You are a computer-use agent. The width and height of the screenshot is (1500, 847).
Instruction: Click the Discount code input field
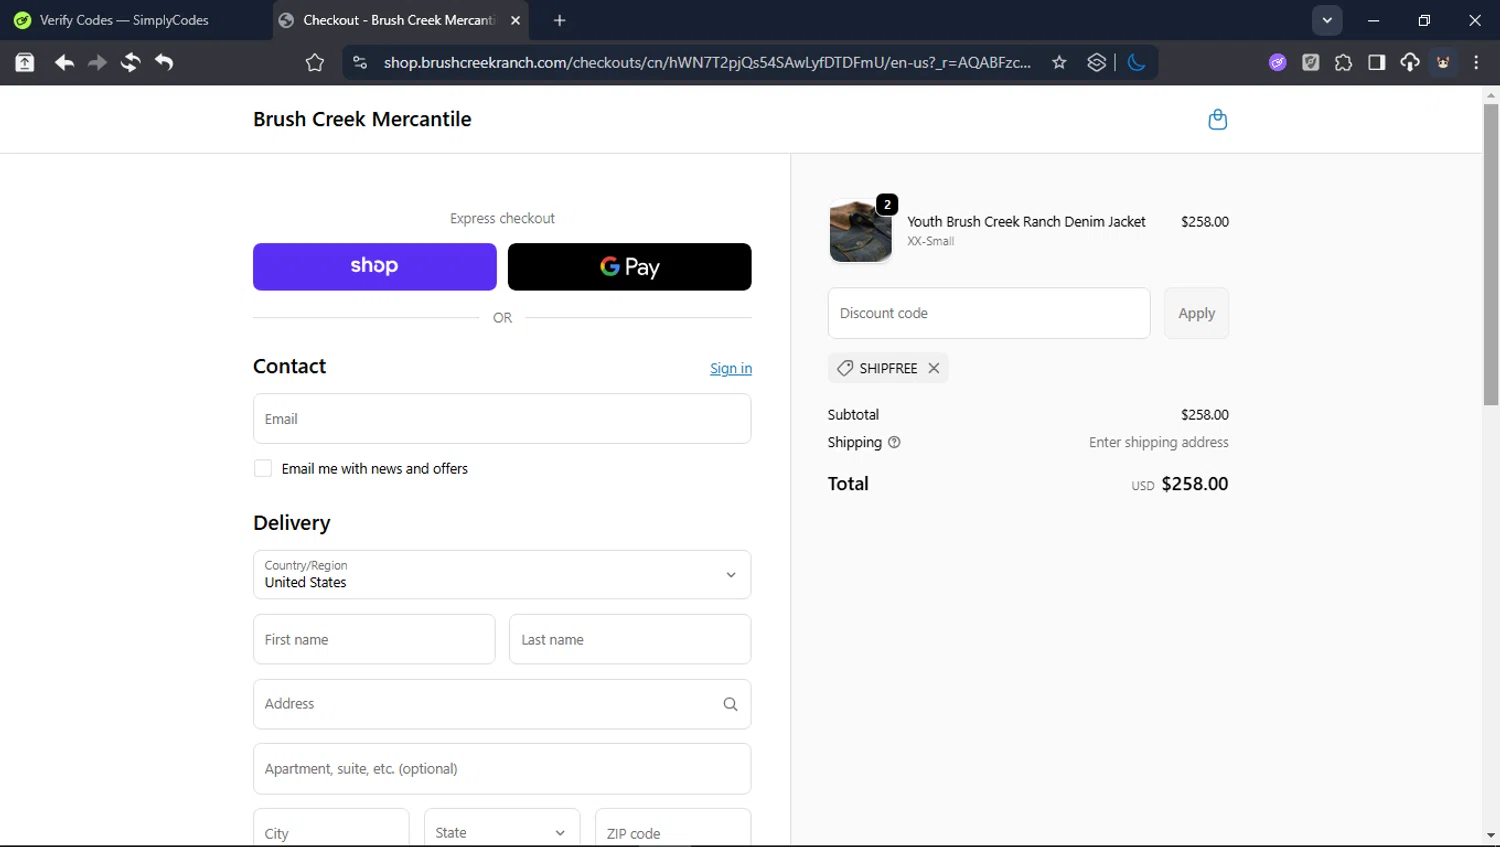(989, 313)
